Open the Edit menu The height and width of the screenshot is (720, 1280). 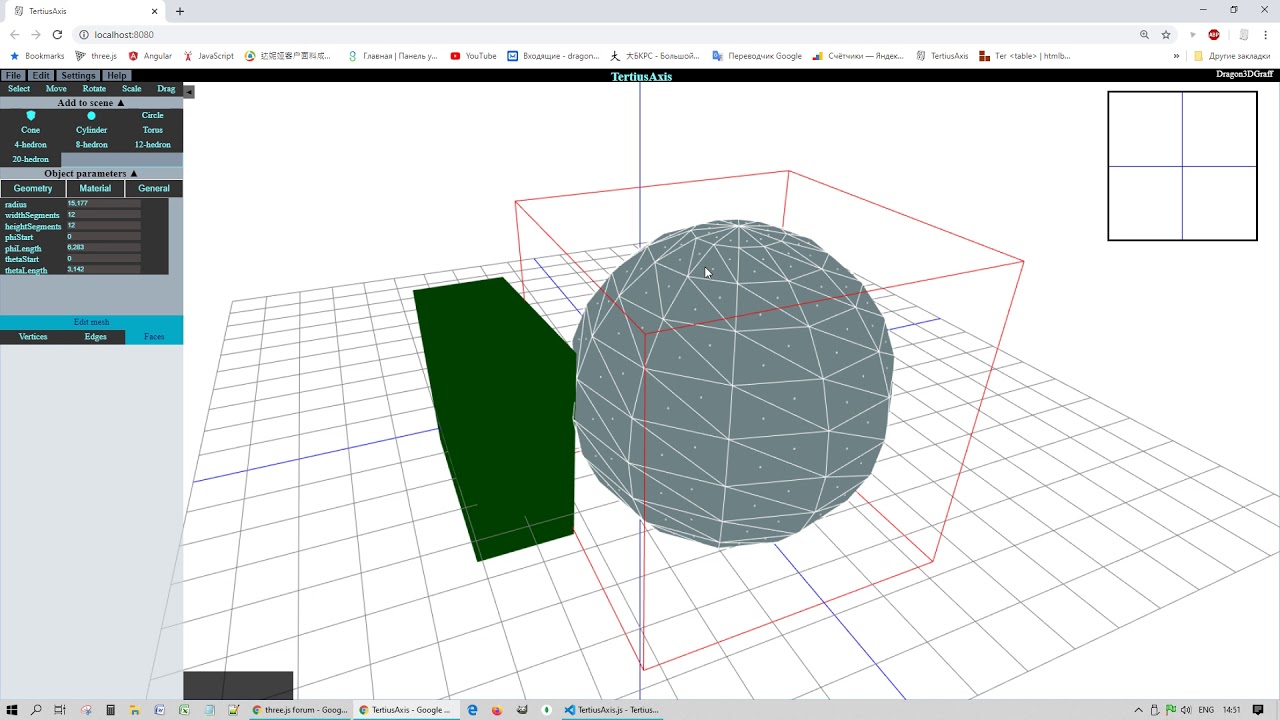pos(41,76)
